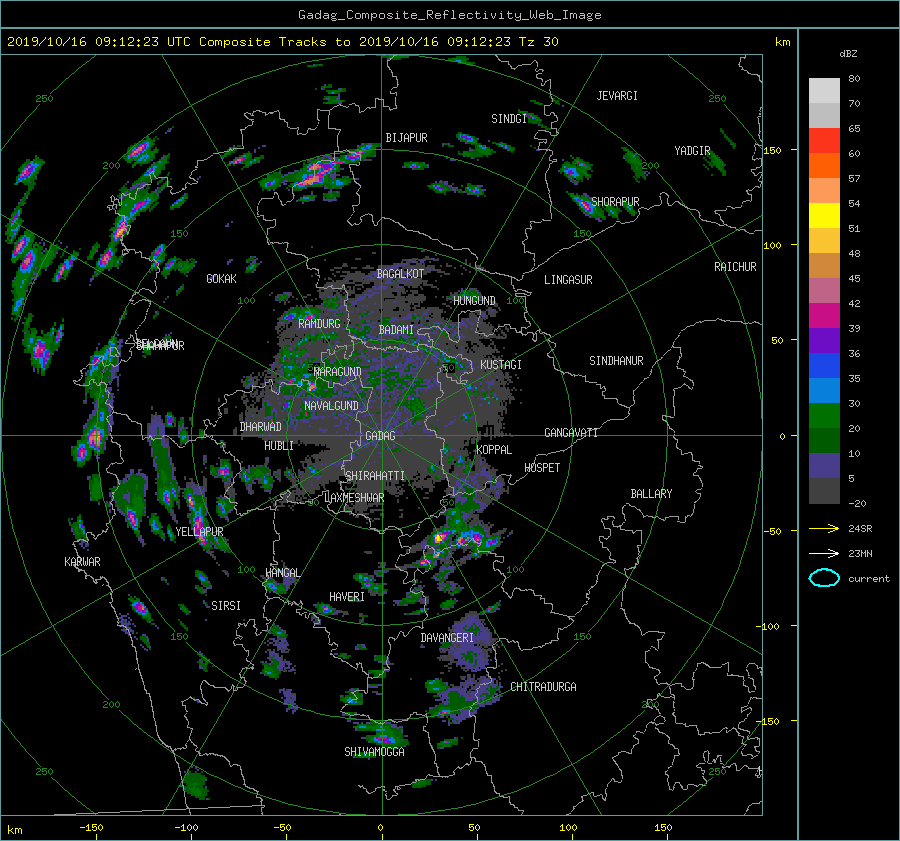The height and width of the screenshot is (841, 900).
Task: Click the SHORAPUR city label
Action: (x=615, y=201)
